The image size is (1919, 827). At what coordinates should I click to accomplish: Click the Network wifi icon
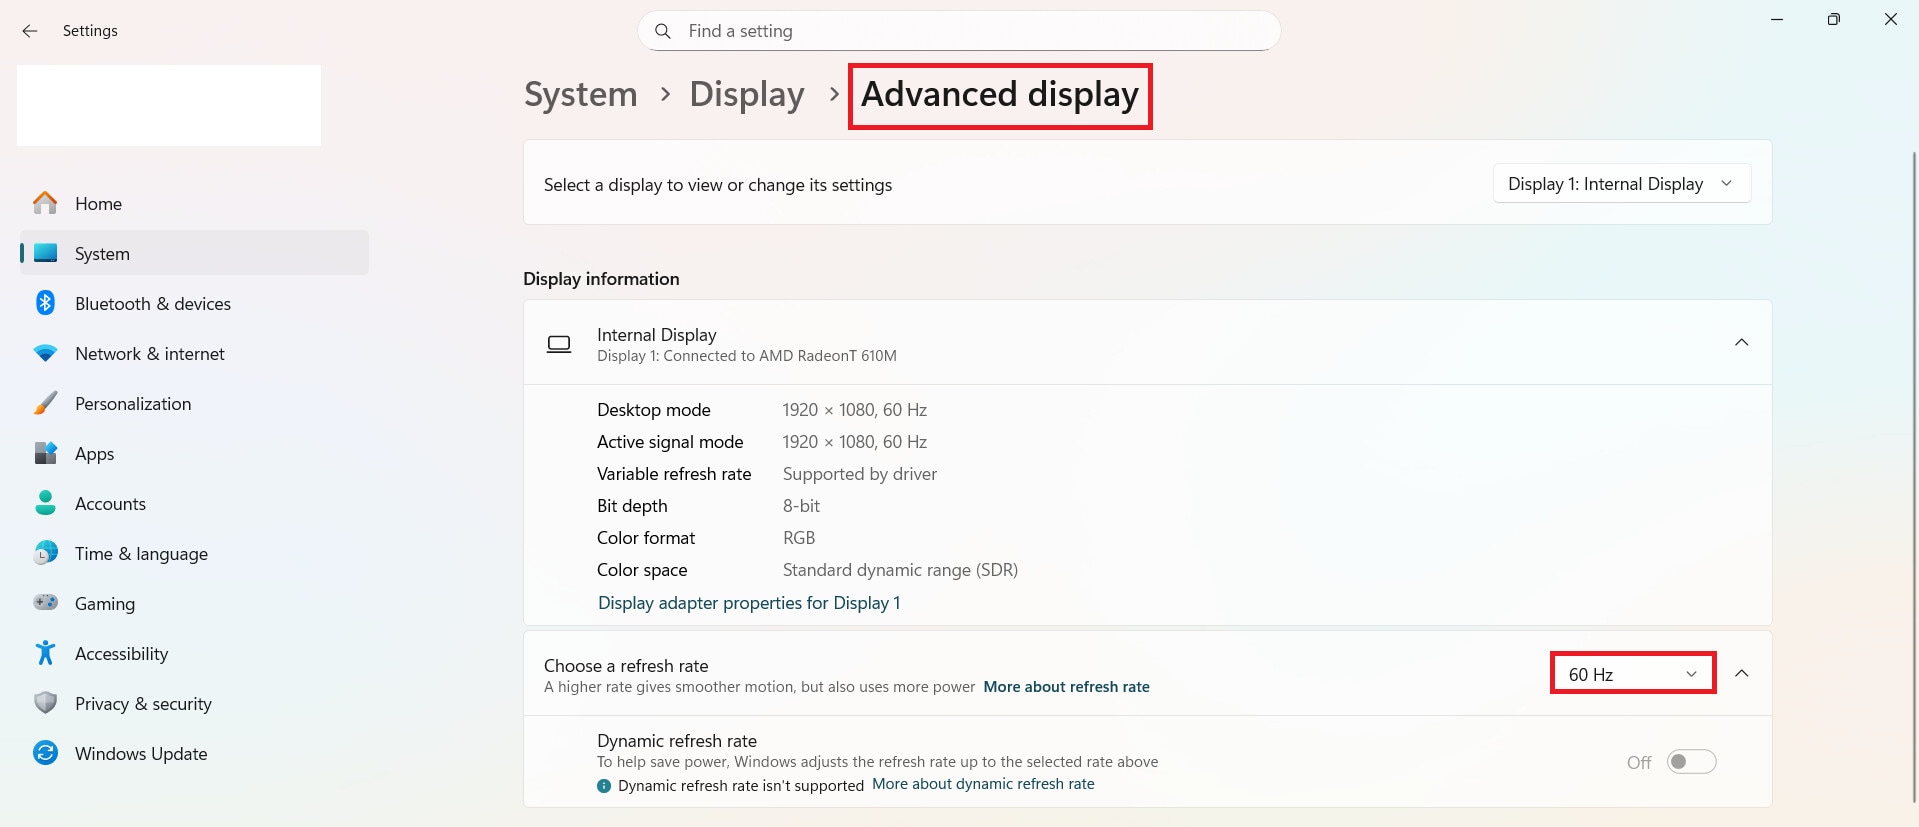coord(45,353)
